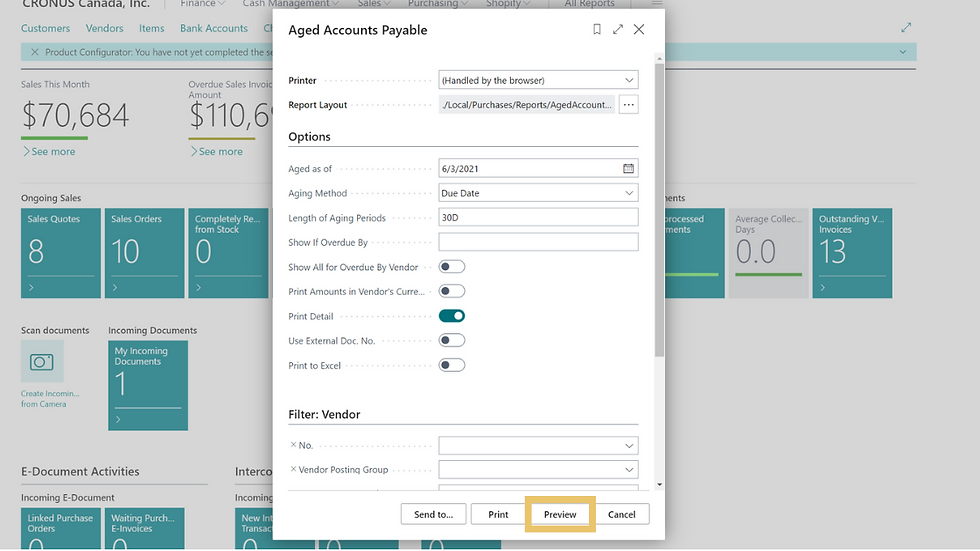See more under Overdue Sales Invoice Amount

[217, 151]
